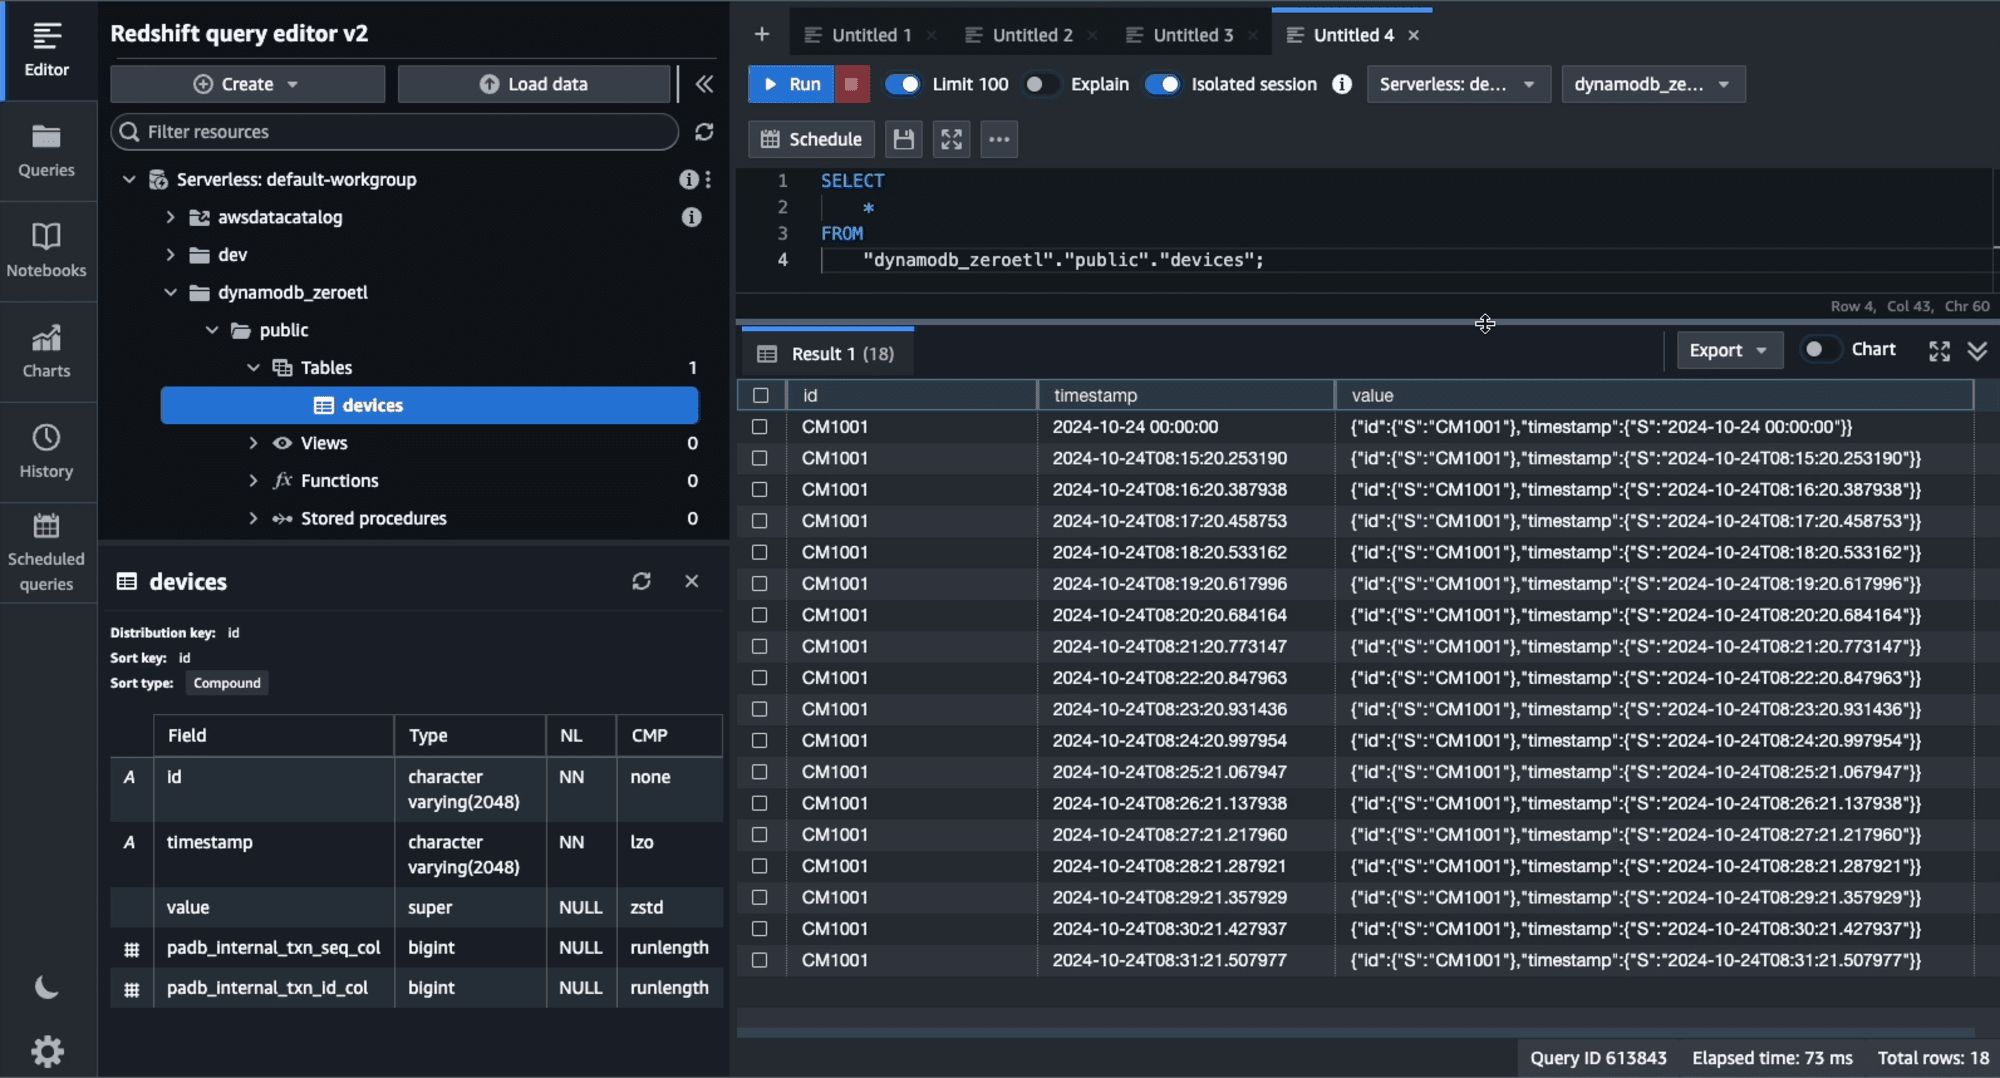Collapse the public schema node
Screen dimensions: 2000x1078
212,330
